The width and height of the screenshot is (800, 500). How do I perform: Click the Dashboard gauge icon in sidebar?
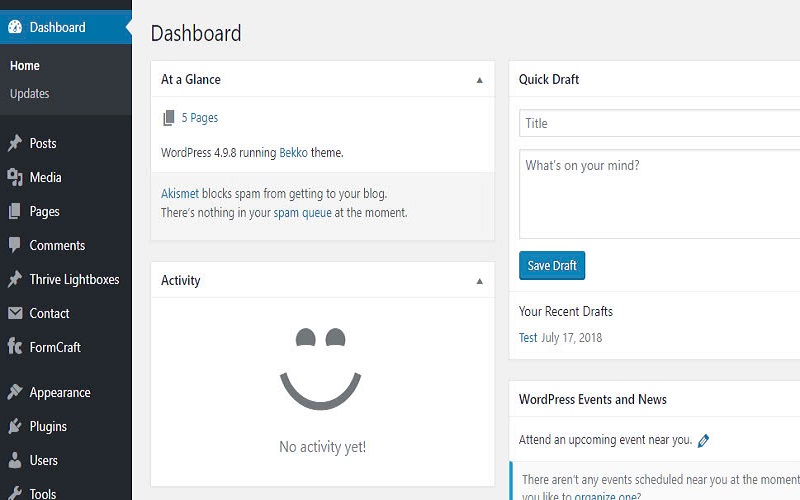click(15, 27)
